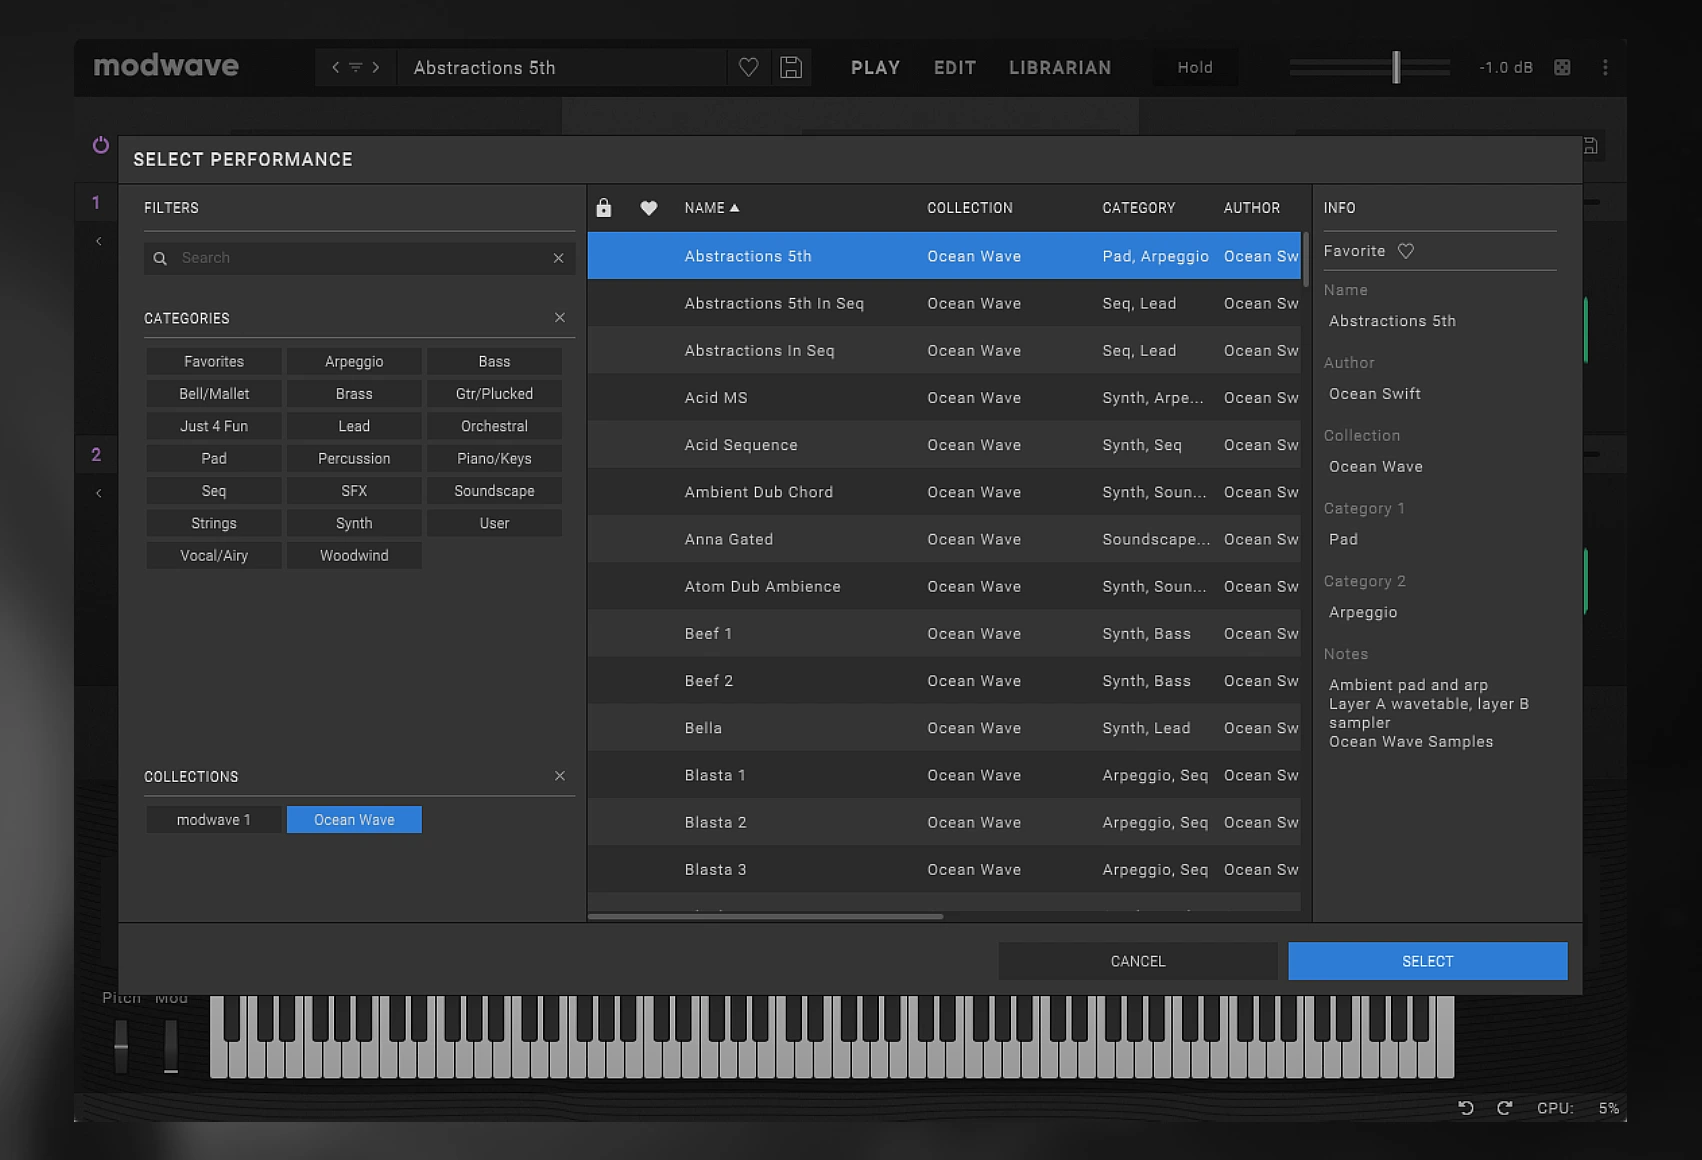
Task: Go to next performance arrow
Action: (376, 67)
